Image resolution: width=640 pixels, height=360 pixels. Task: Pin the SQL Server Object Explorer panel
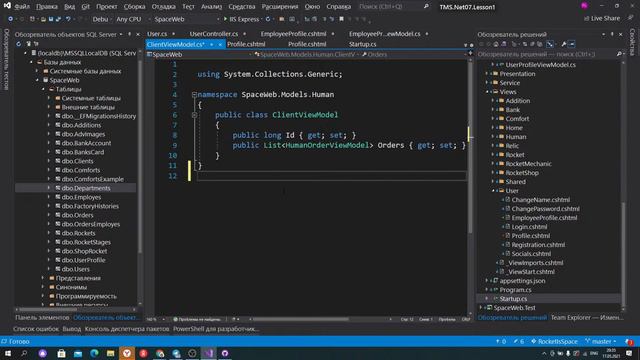129,34
